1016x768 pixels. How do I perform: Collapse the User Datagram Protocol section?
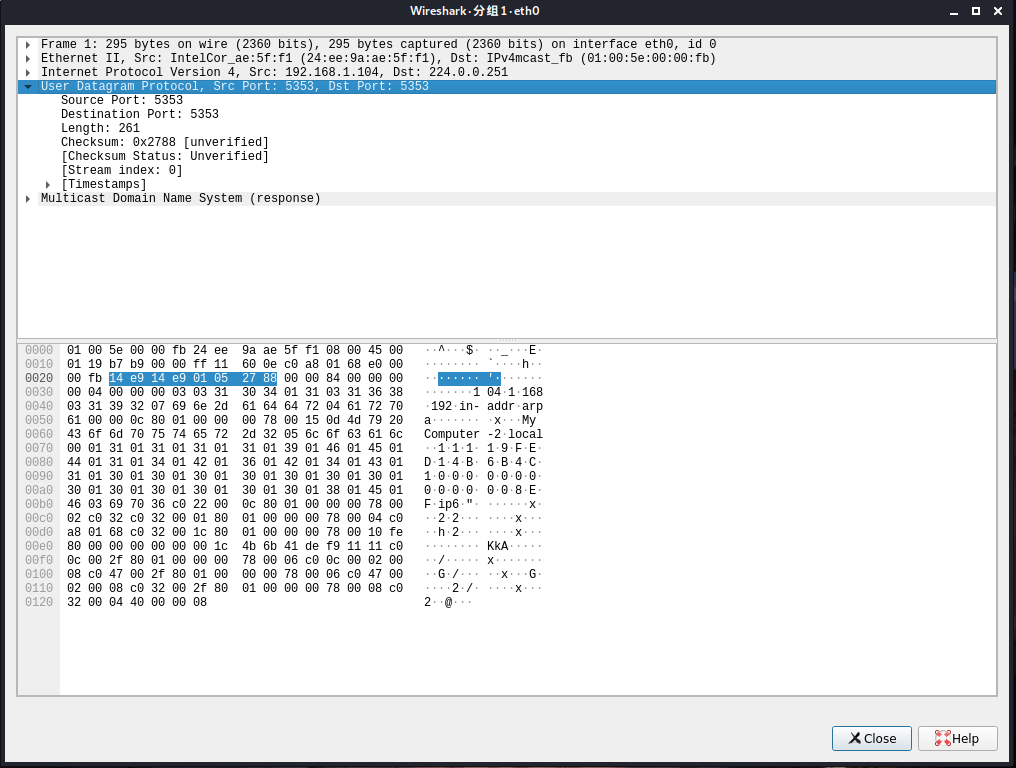point(27,86)
